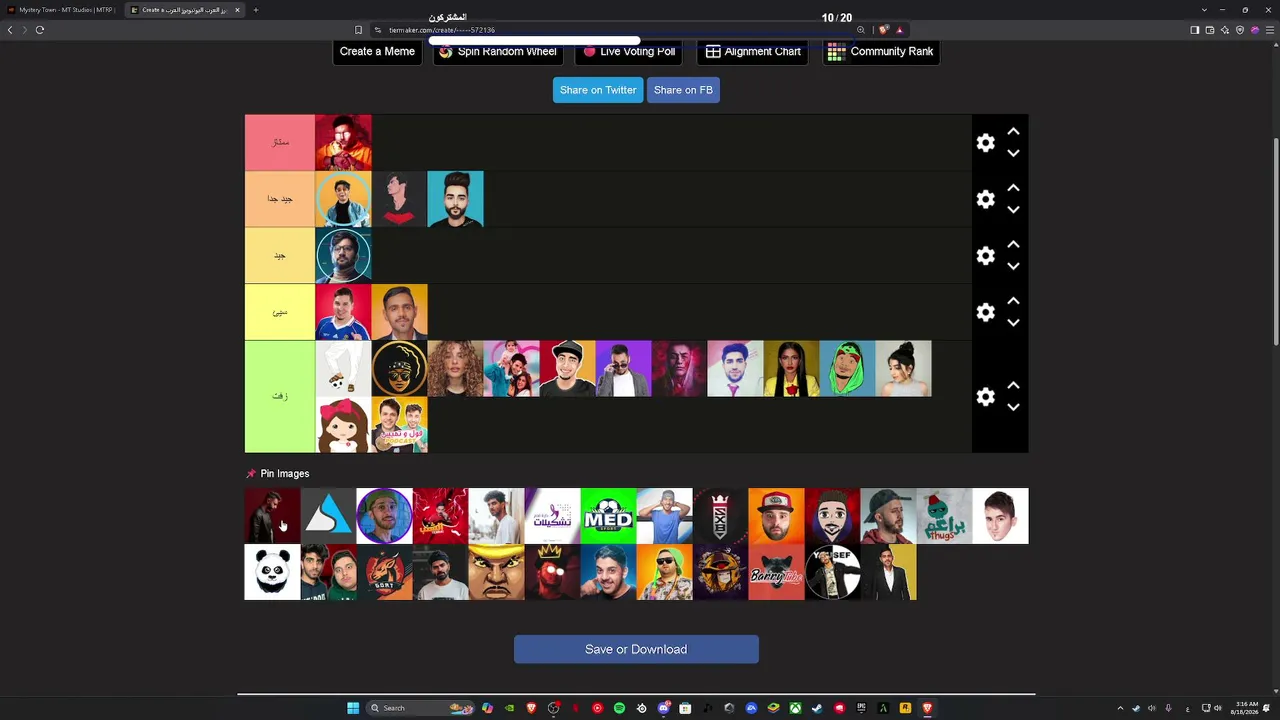The width and height of the screenshot is (1280, 720).
Task: Share the tier list on FB
Action: pos(683,90)
